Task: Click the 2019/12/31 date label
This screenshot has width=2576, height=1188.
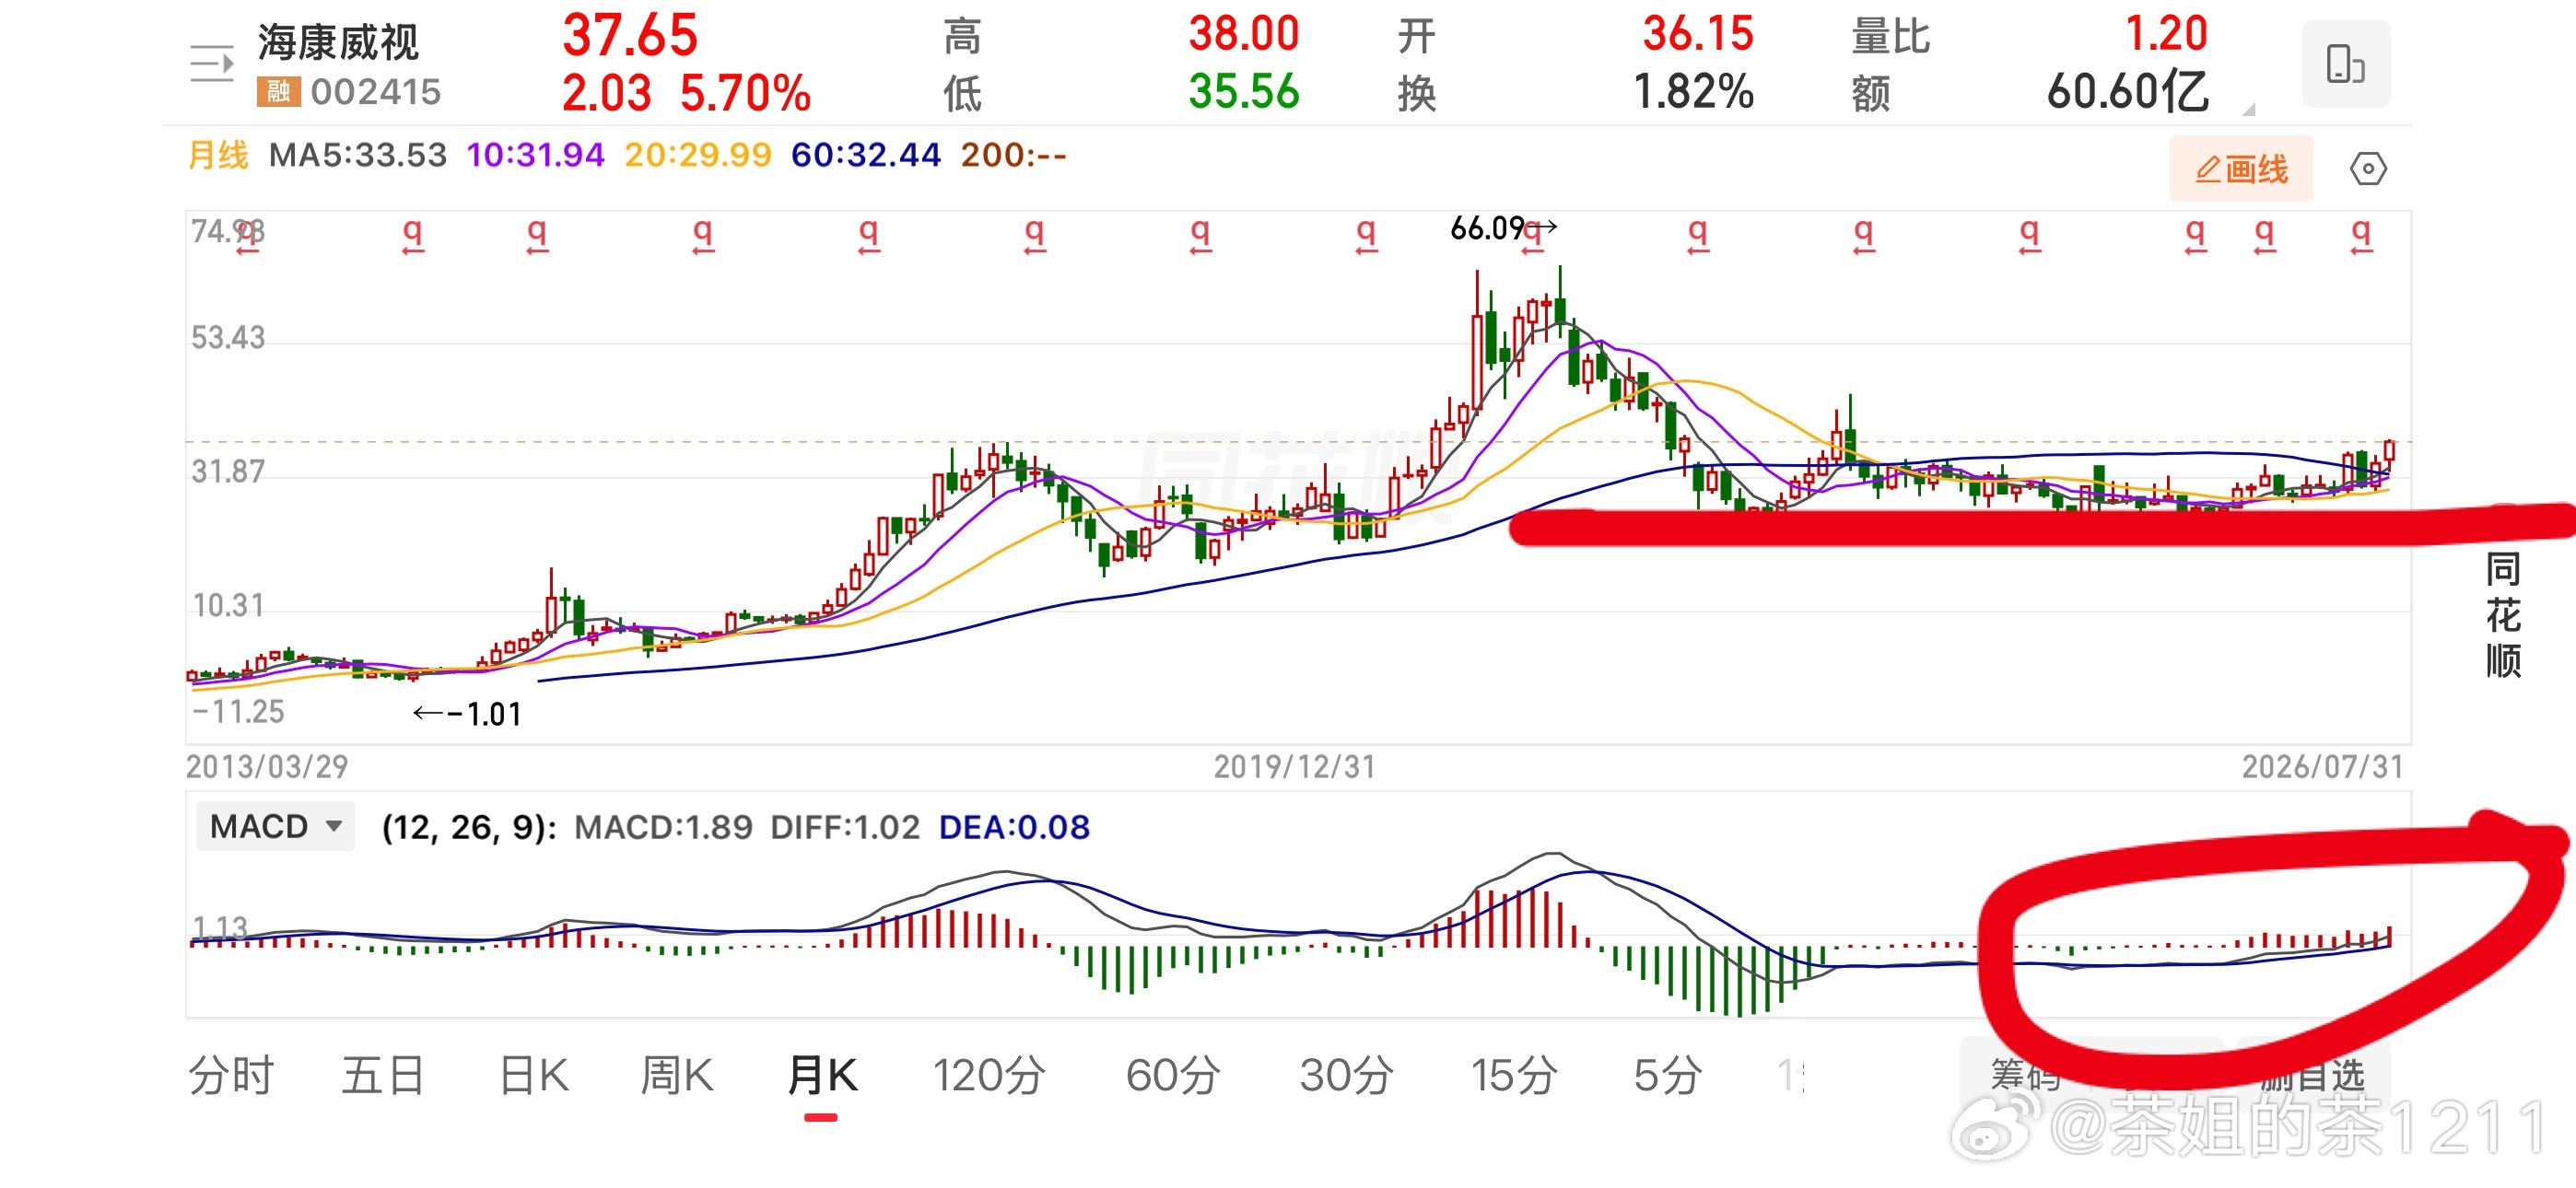Action: click(1295, 767)
